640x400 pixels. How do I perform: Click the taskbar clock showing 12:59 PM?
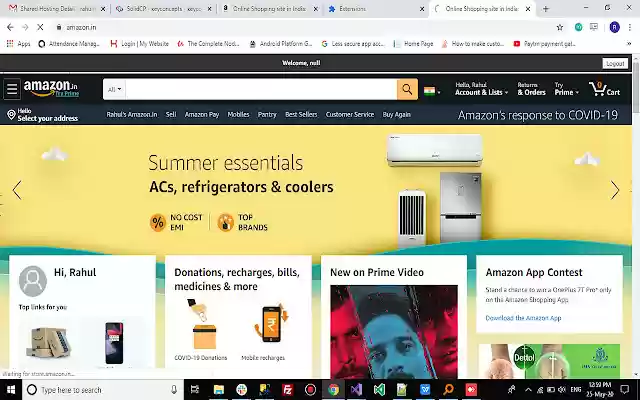click(x=600, y=390)
